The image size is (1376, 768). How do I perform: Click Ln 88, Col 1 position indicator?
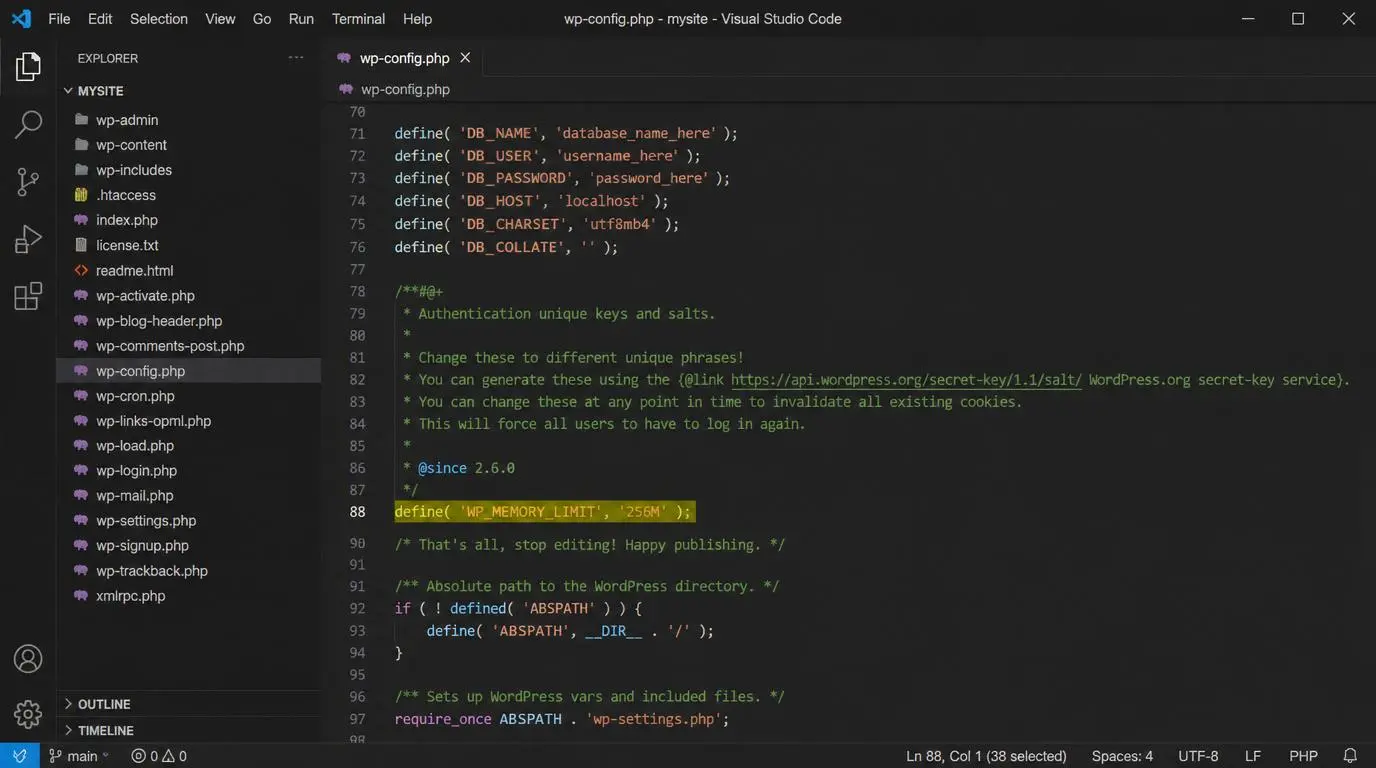click(986, 756)
